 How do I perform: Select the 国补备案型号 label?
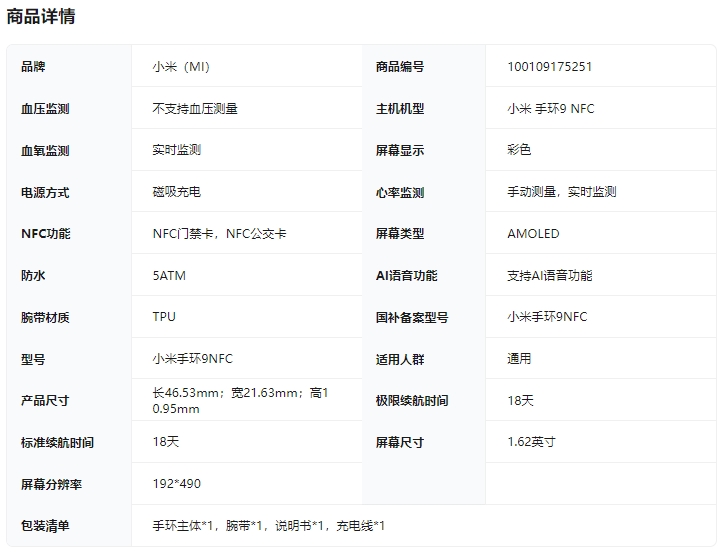[412, 318]
